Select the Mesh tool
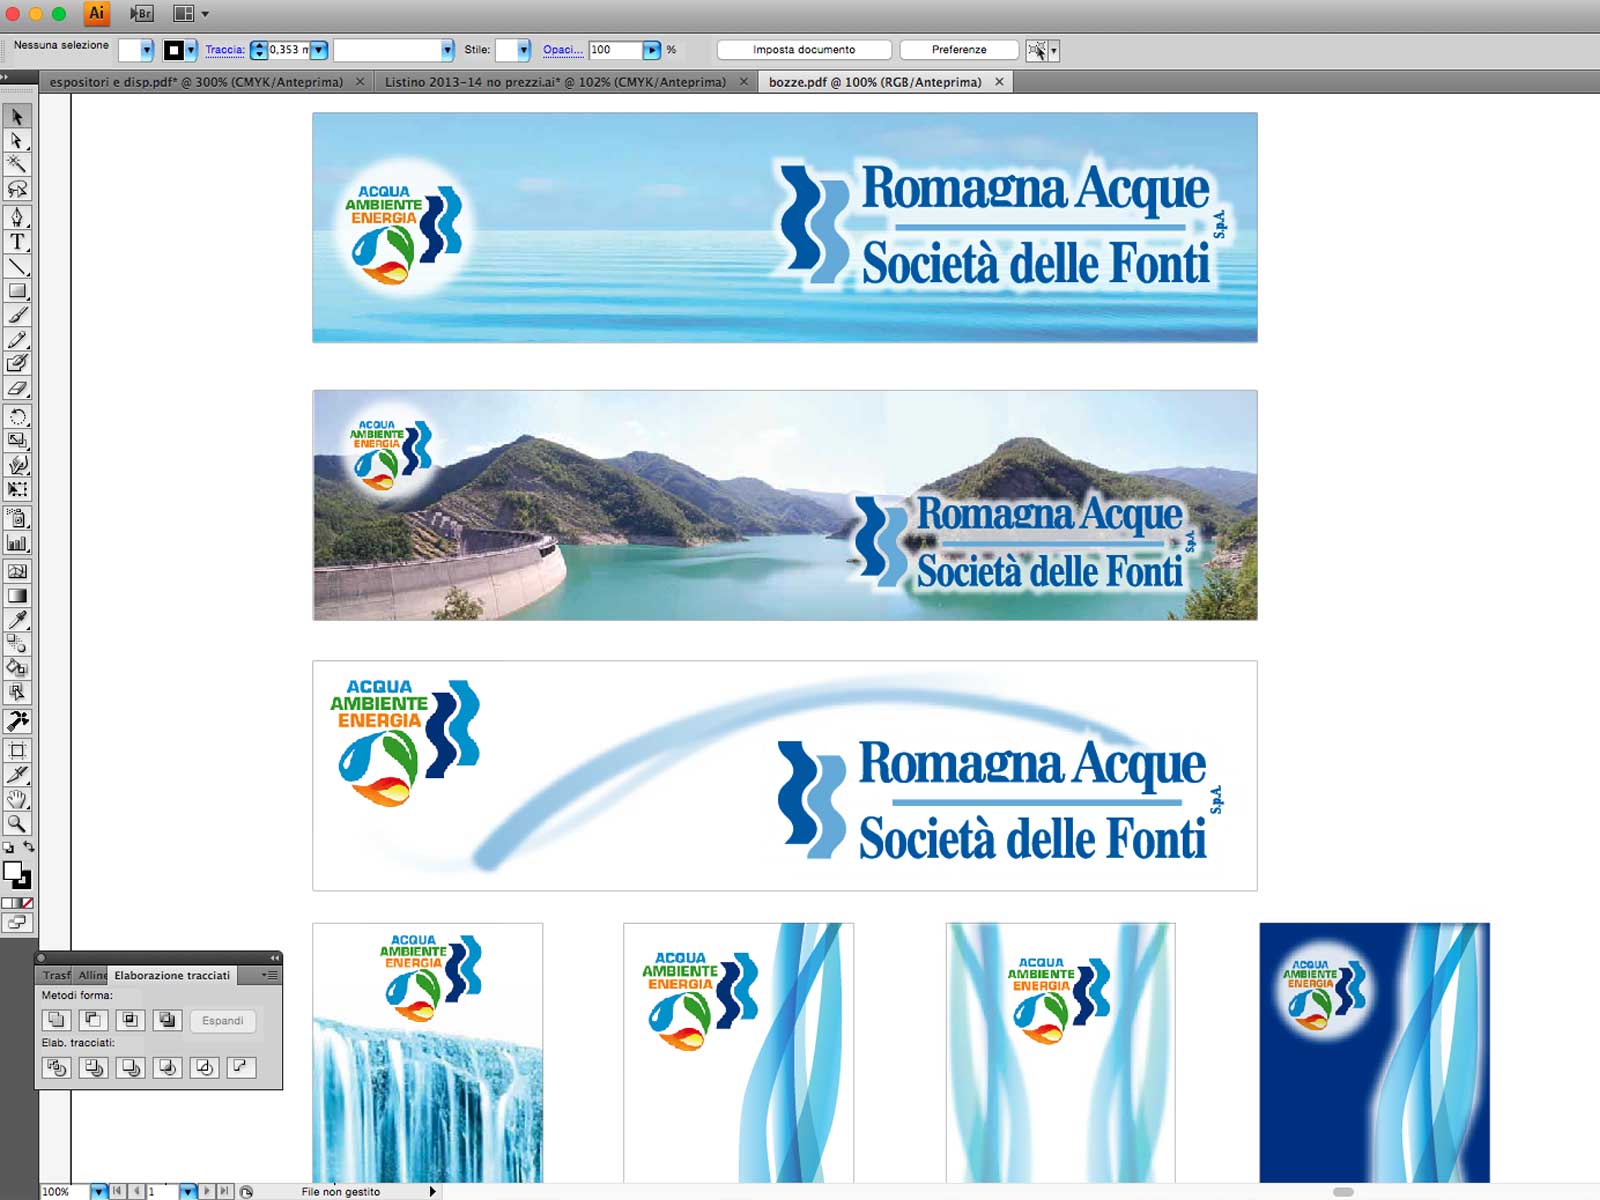 click(17, 571)
